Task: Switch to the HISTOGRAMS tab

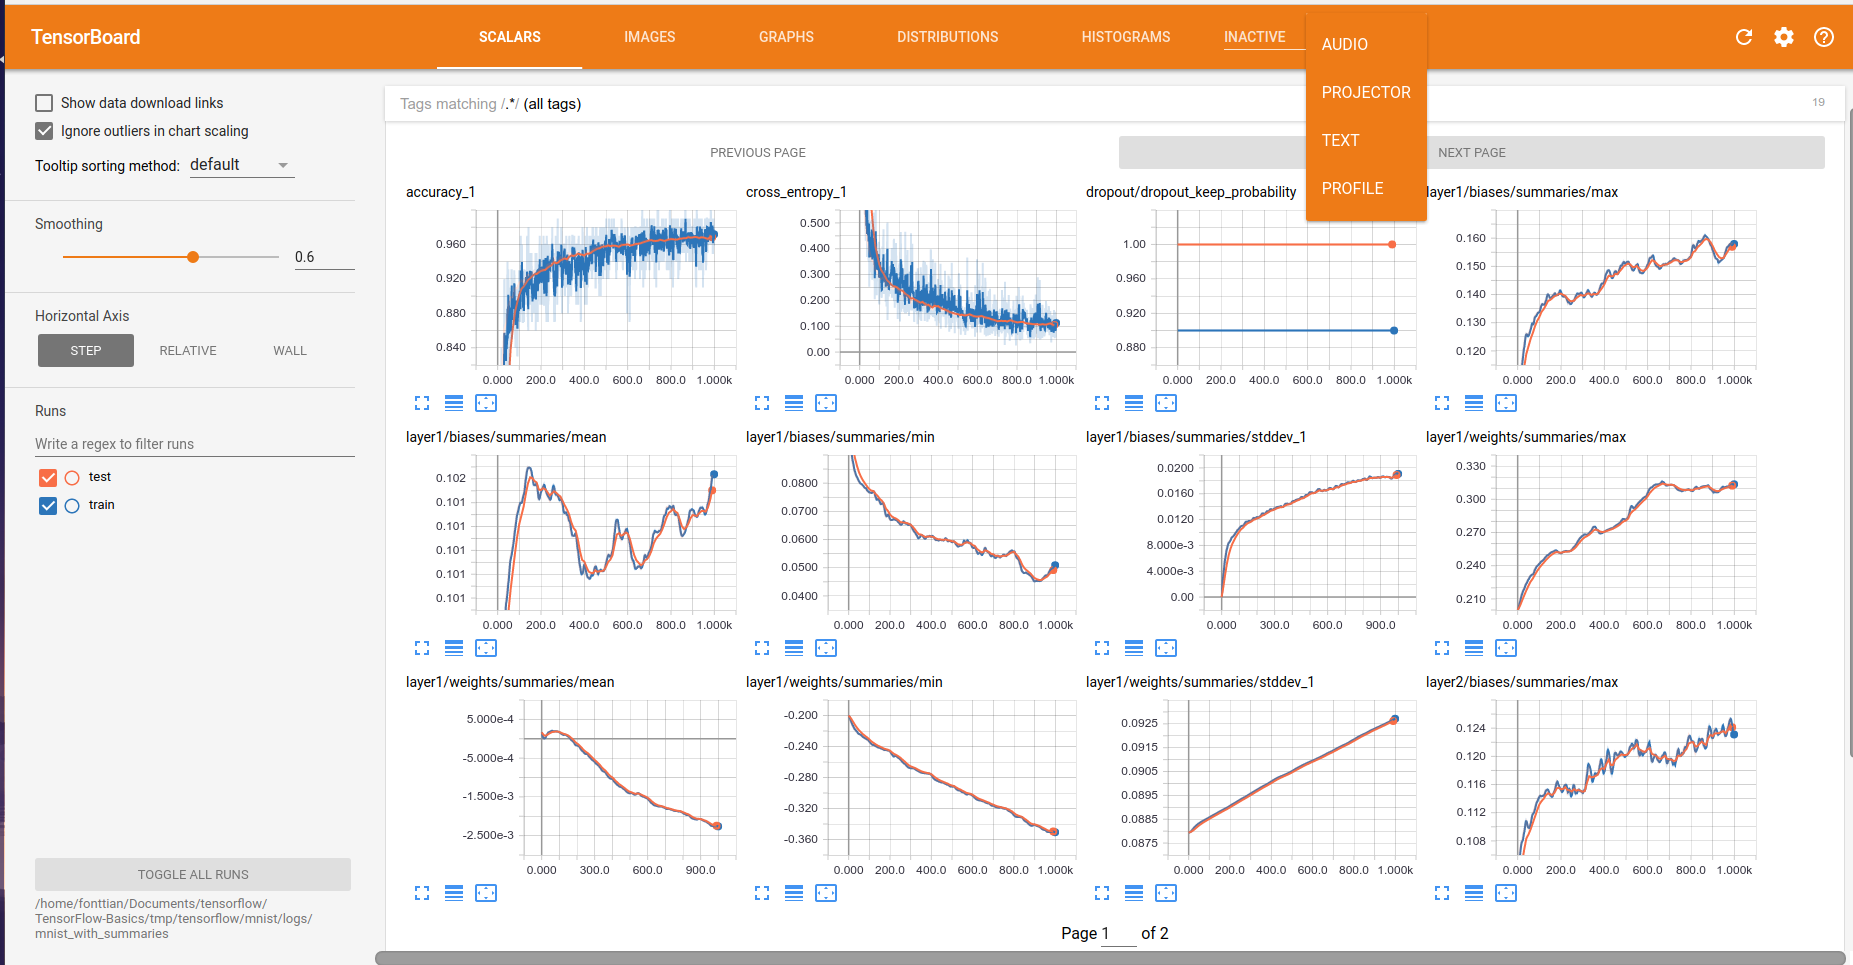Action: pyautogui.click(x=1125, y=37)
